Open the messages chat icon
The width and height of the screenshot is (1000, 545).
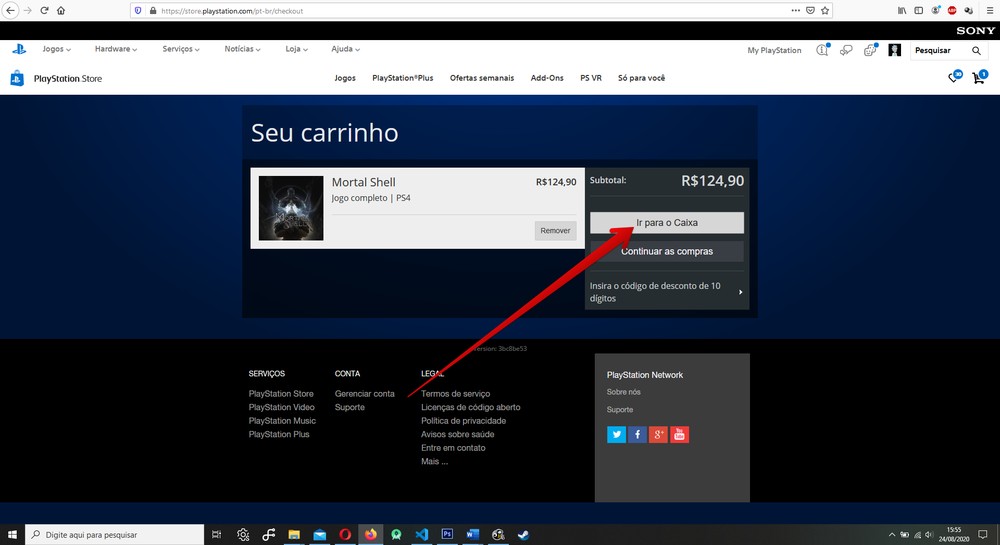click(846, 50)
